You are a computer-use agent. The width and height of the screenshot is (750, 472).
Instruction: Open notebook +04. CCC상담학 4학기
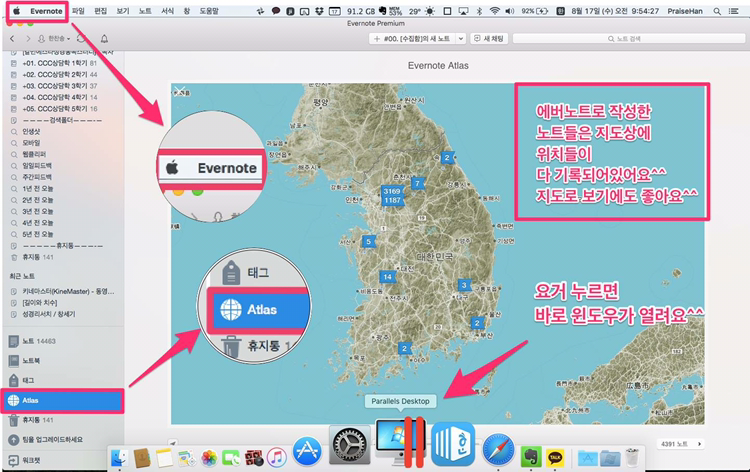[x=62, y=98]
